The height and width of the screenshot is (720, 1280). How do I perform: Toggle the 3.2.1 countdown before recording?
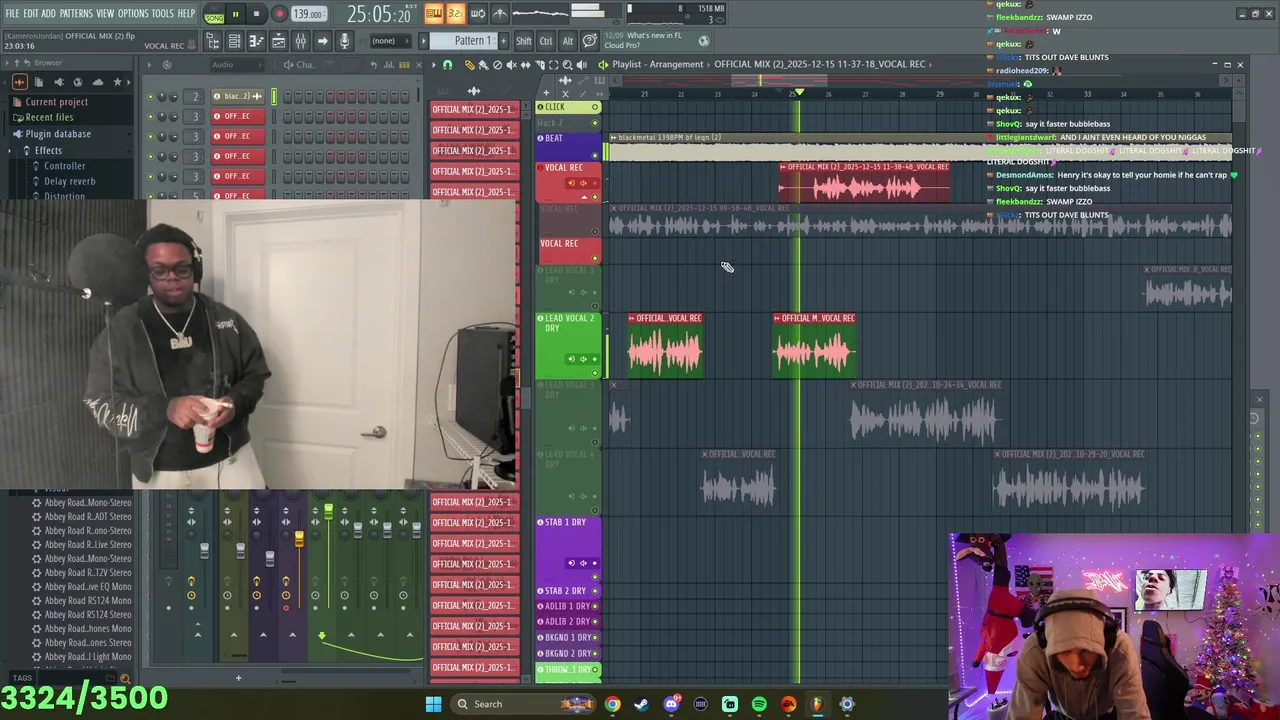tap(455, 13)
